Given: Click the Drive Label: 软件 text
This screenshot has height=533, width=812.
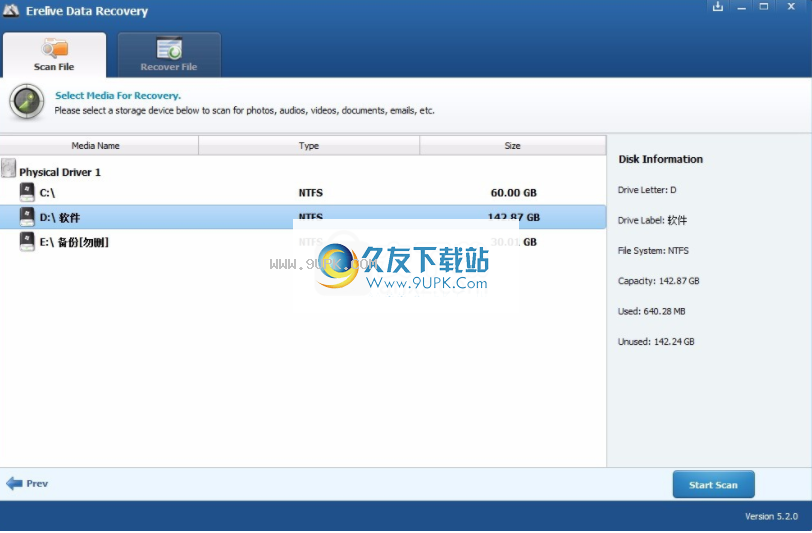Looking at the screenshot, I should click(x=652, y=220).
